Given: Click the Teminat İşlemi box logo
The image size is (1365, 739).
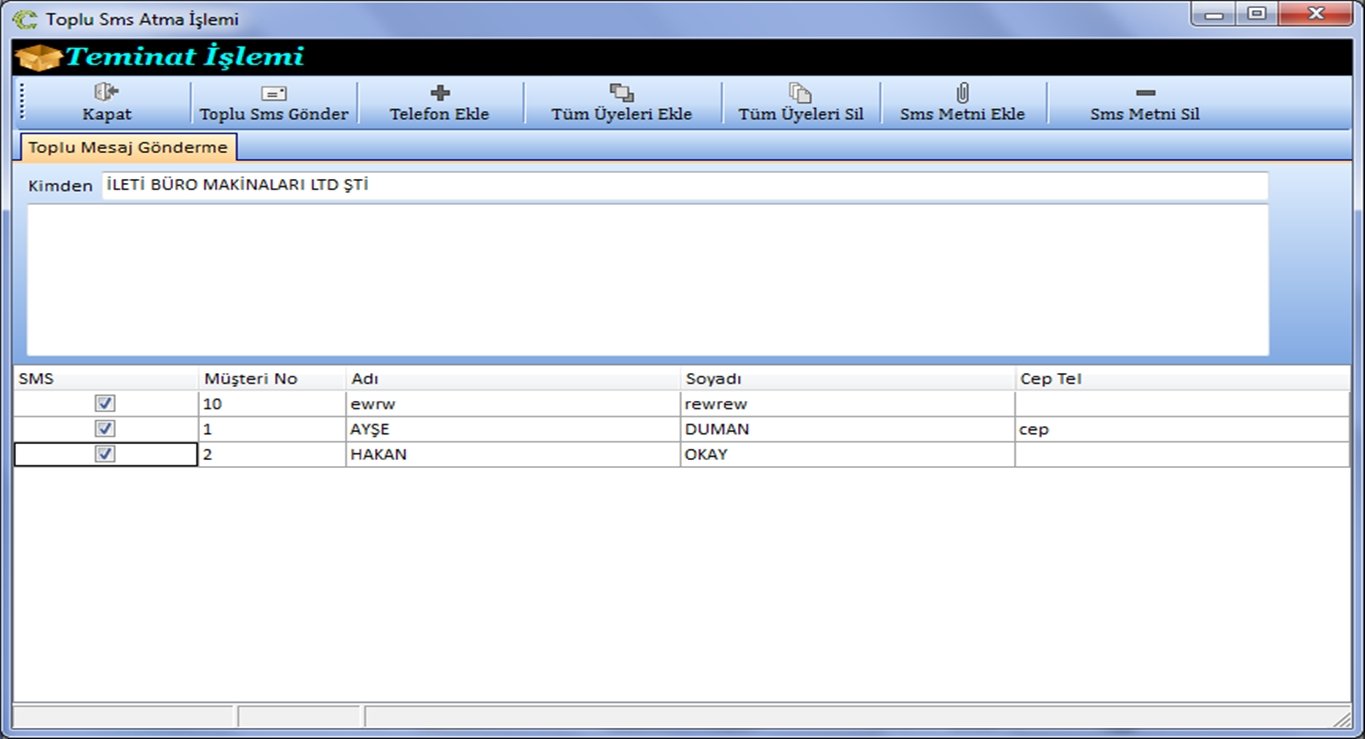Looking at the screenshot, I should [39, 58].
